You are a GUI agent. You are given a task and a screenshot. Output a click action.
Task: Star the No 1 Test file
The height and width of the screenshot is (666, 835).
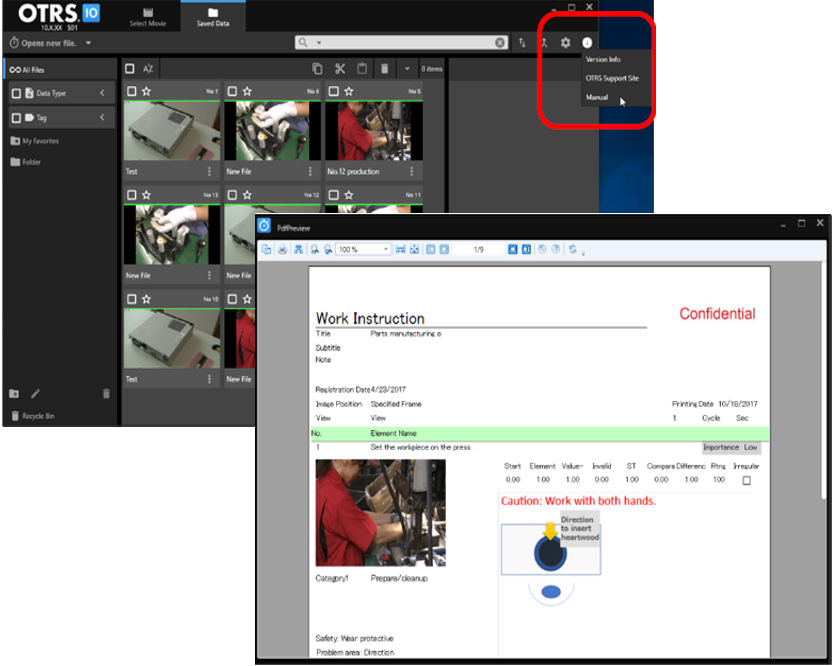tap(146, 92)
